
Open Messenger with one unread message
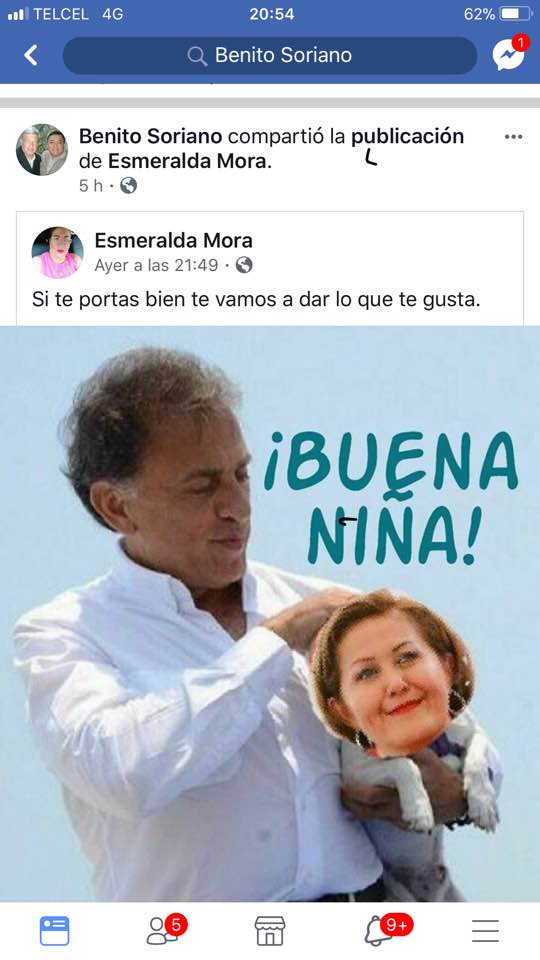(x=510, y=54)
